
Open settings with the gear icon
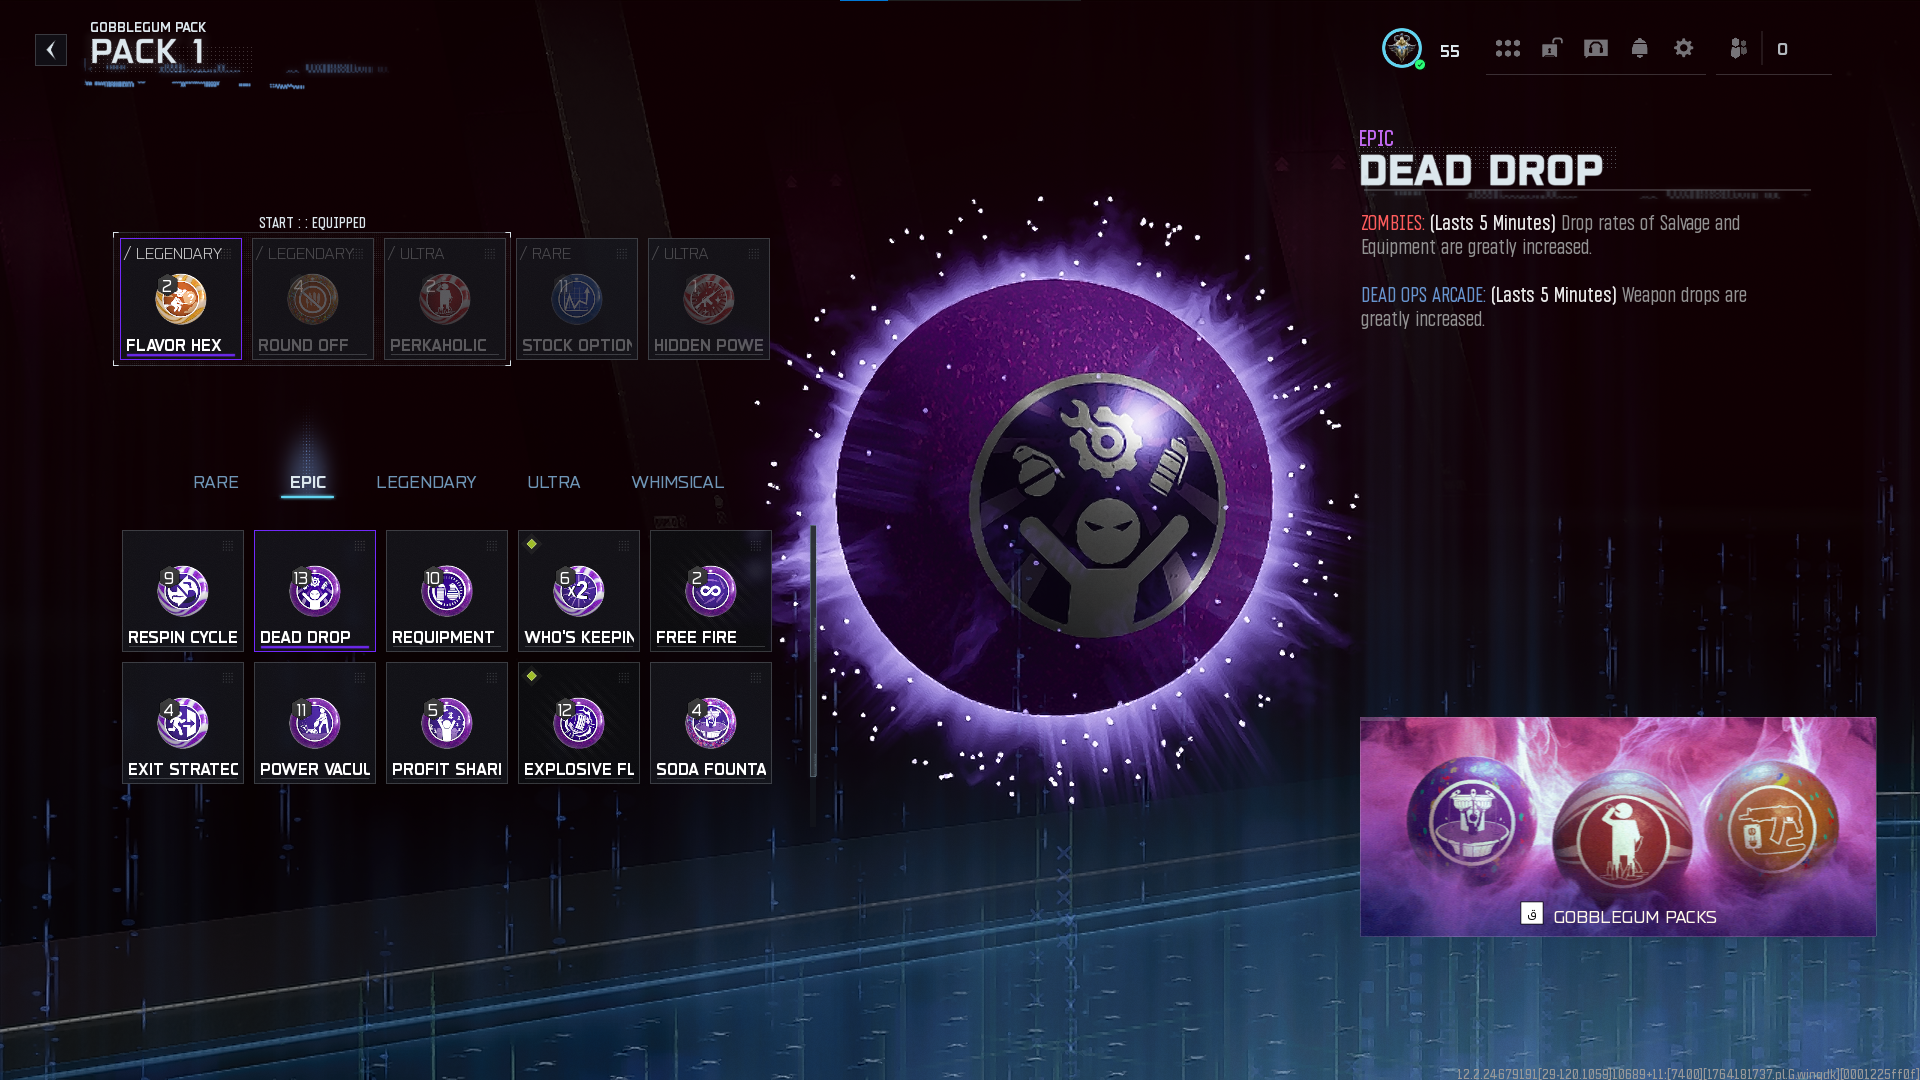click(x=1683, y=49)
